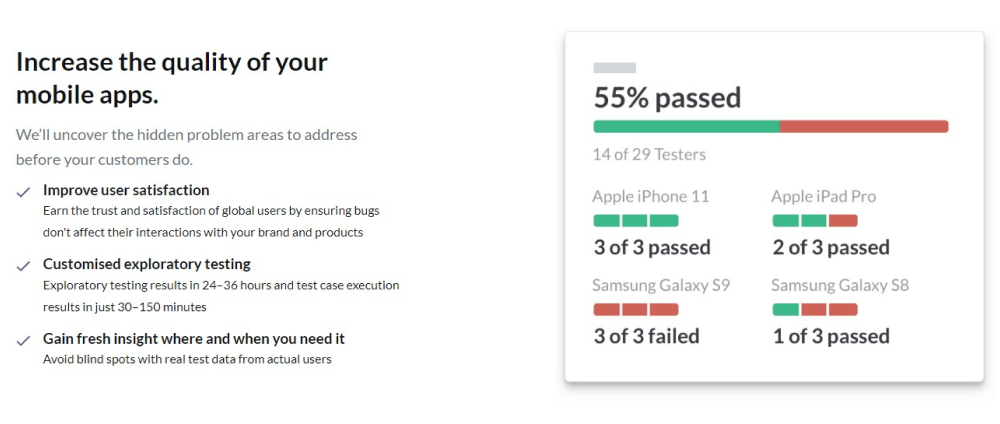Screen dimensions: 1000x424
Task: Click the 1 of 3 passed result
Action: coord(830,336)
